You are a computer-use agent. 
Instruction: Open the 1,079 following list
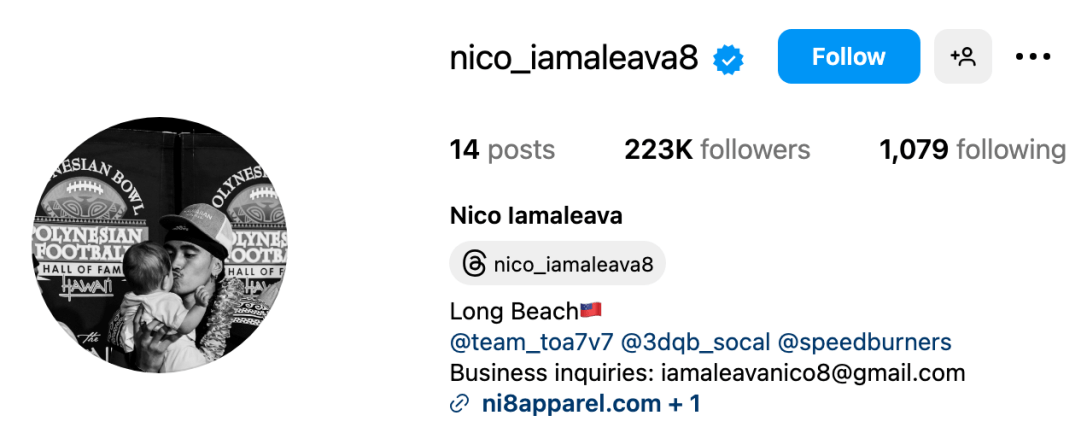click(973, 150)
